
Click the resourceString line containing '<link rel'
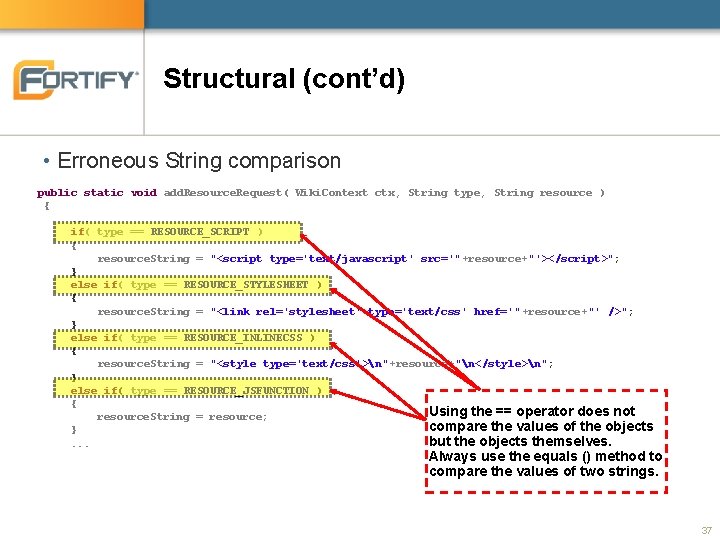365,312
